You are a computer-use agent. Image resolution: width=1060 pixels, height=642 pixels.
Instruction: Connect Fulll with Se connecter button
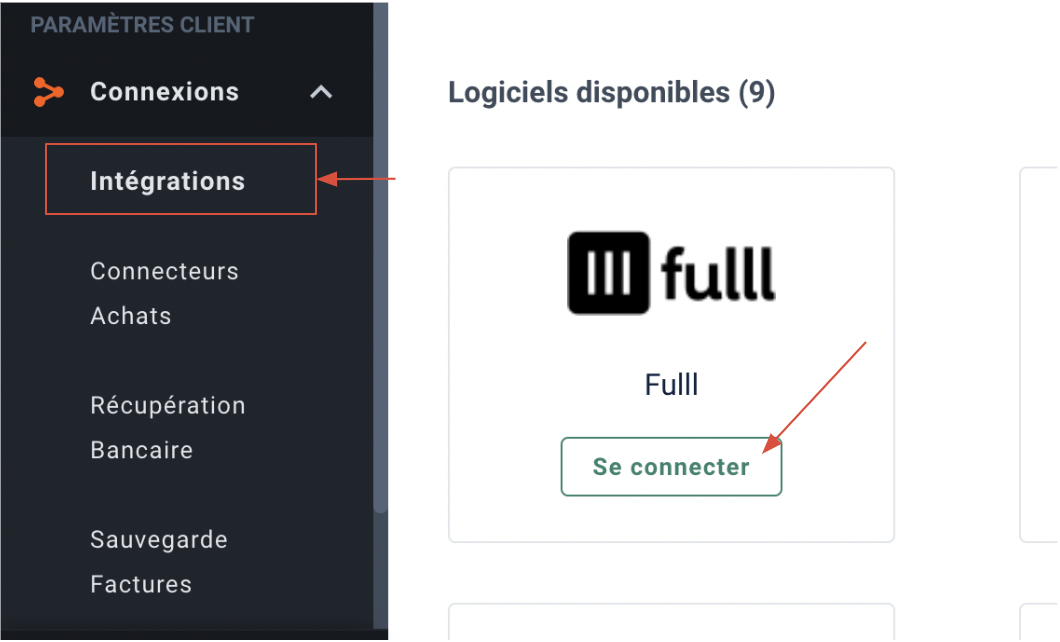coord(671,467)
